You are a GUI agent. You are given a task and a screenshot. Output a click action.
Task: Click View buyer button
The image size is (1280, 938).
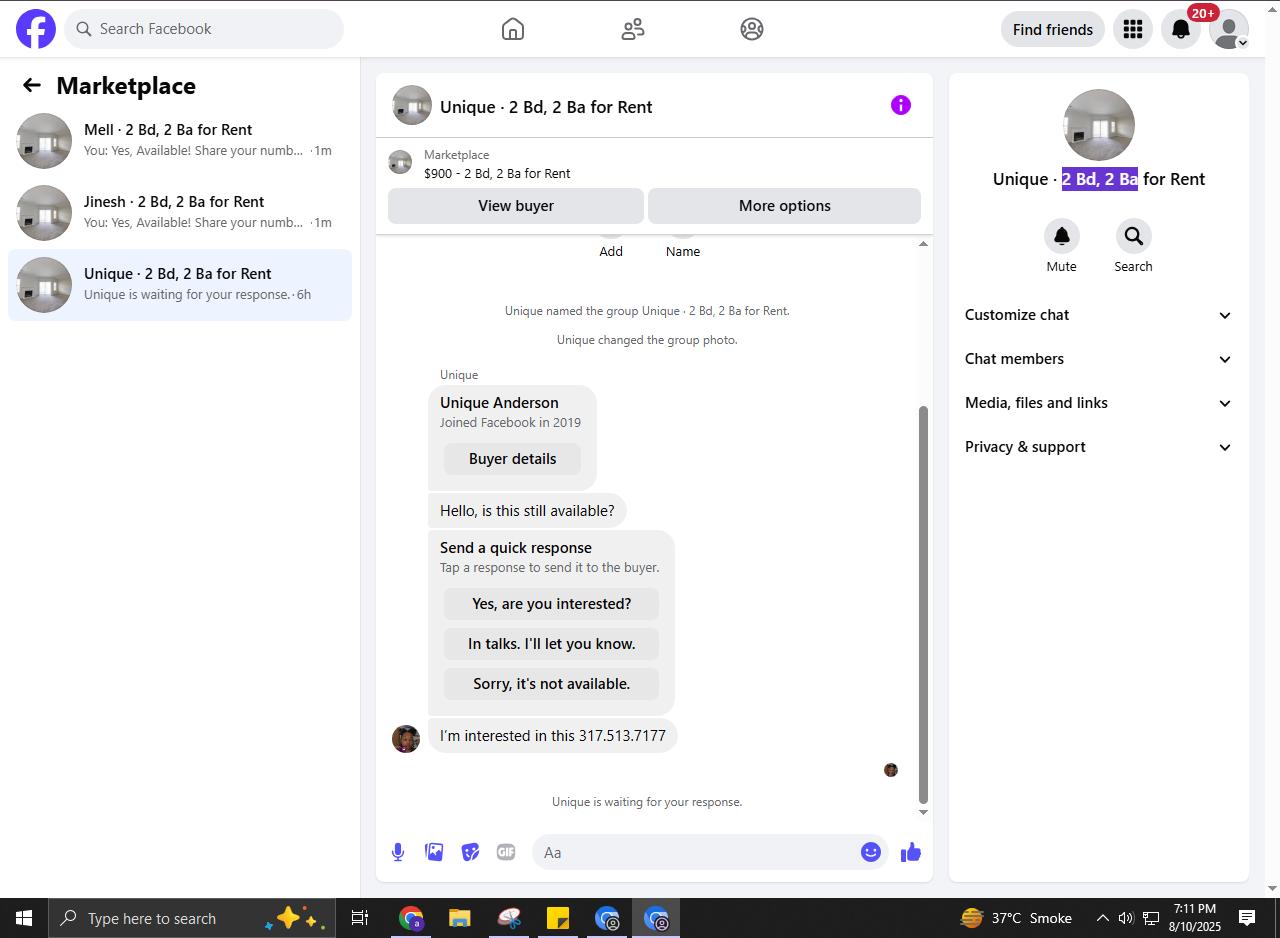click(x=516, y=206)
